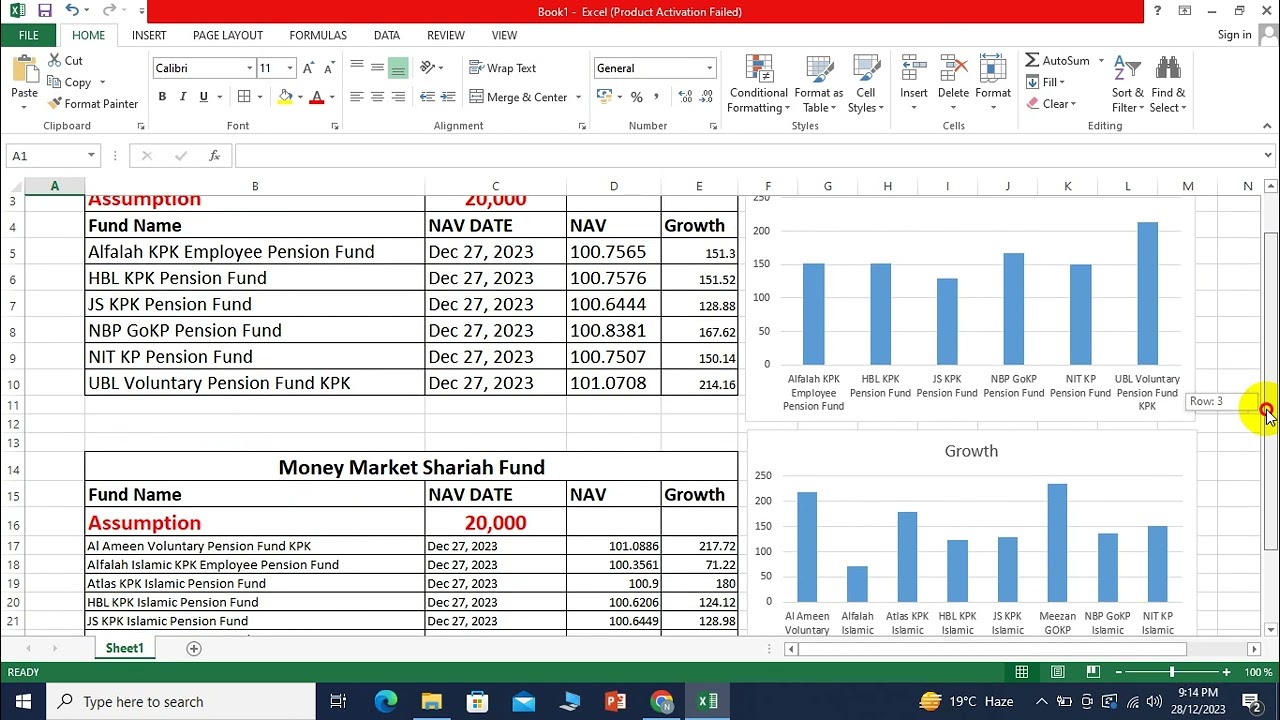Click Increase Decimal icon
Viewport: 1280px width, 720px height.
pyautogui.click(x=685, y=97)
